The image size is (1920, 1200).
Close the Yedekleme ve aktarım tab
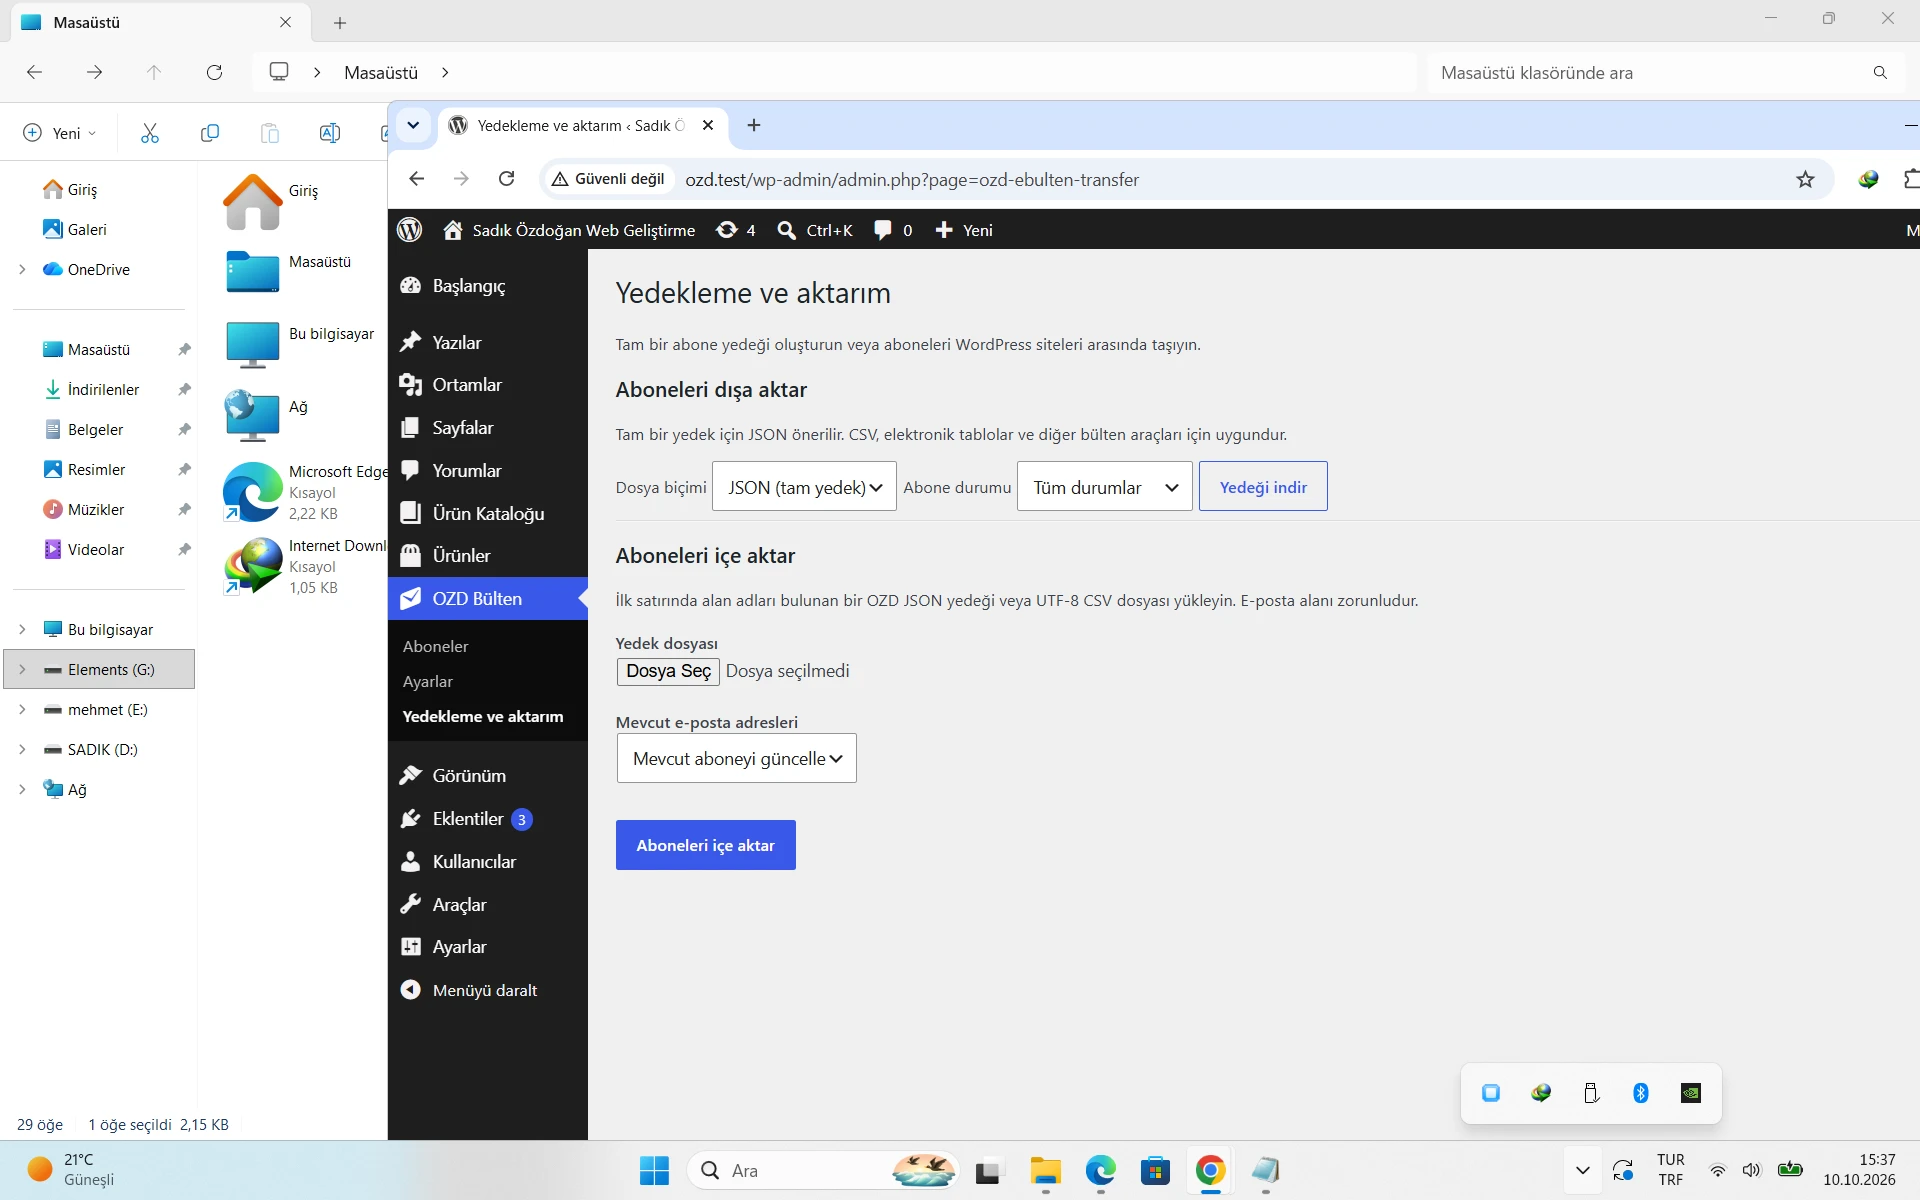[708, 125]
